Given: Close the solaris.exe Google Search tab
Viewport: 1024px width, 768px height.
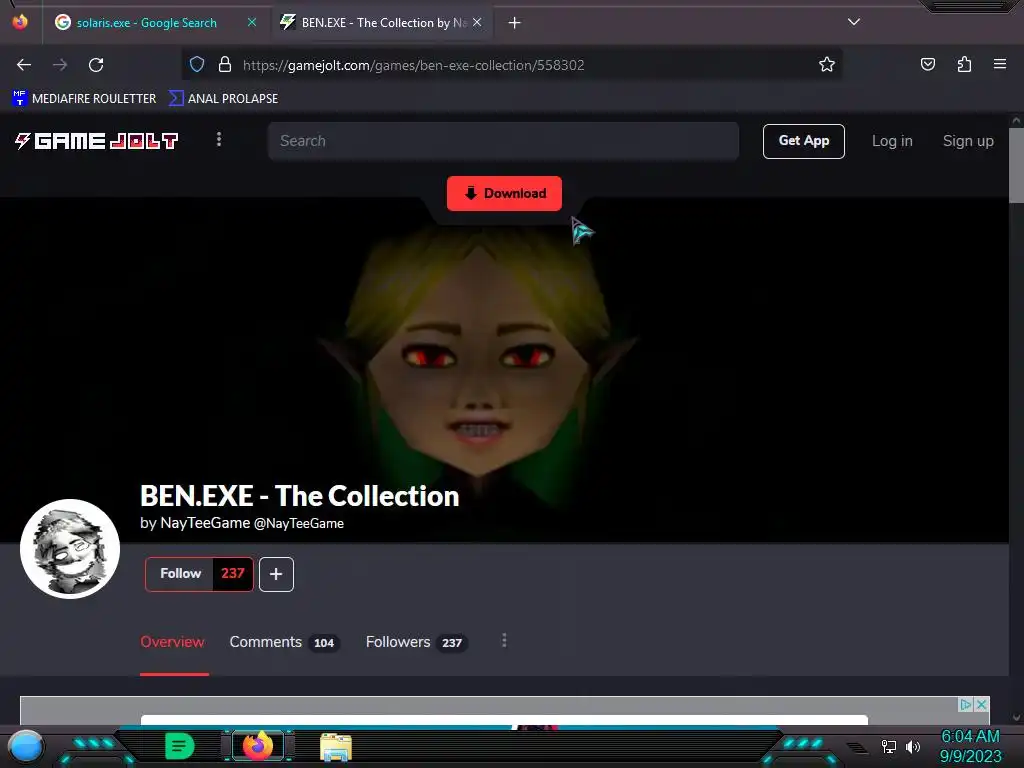Looking at the screenshot, I should (x=252, y=22).
